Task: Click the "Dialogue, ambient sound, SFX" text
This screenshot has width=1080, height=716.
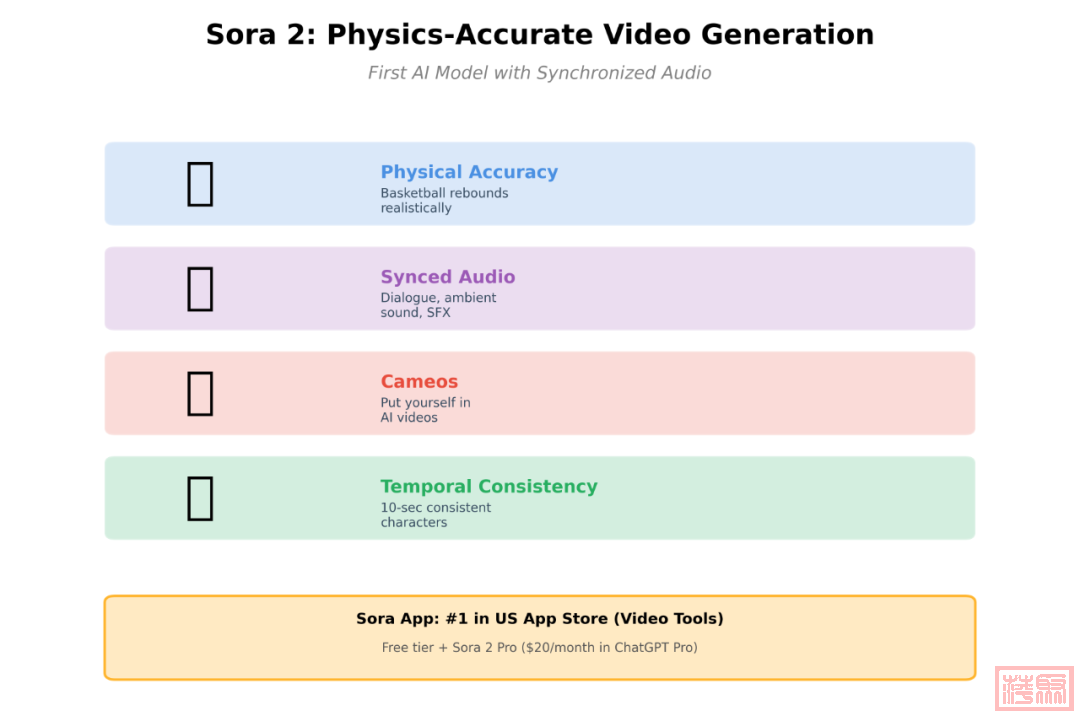Action: [x=438, y=305]
